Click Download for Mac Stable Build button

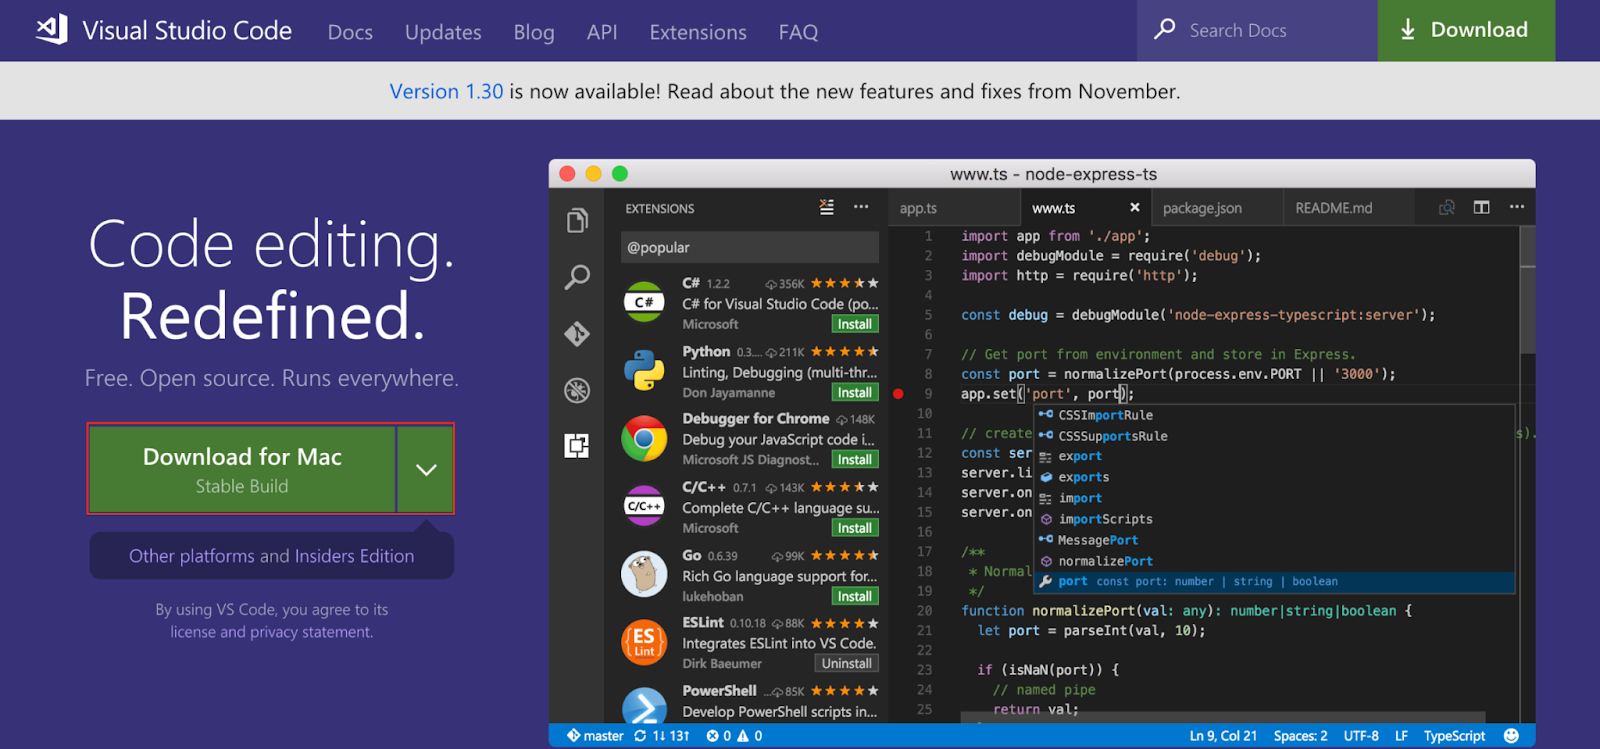click(242, 469)
